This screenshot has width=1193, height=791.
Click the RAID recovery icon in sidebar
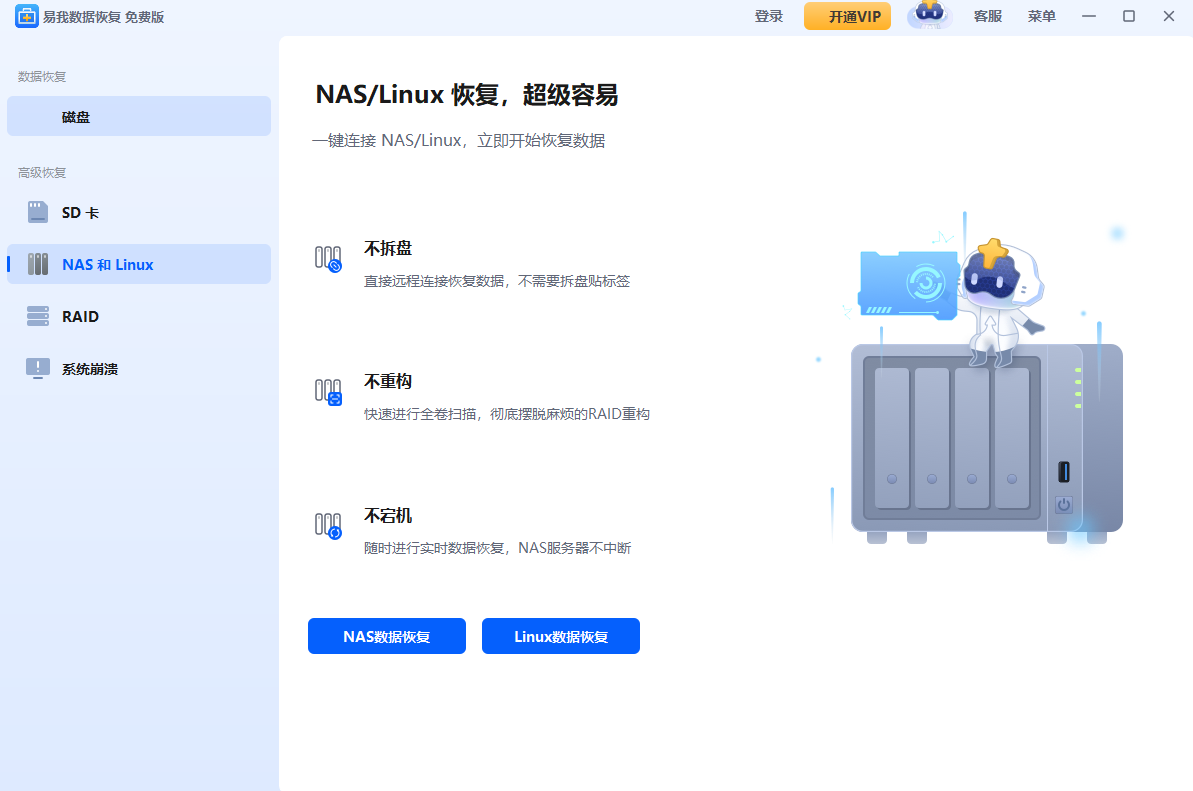38,316
